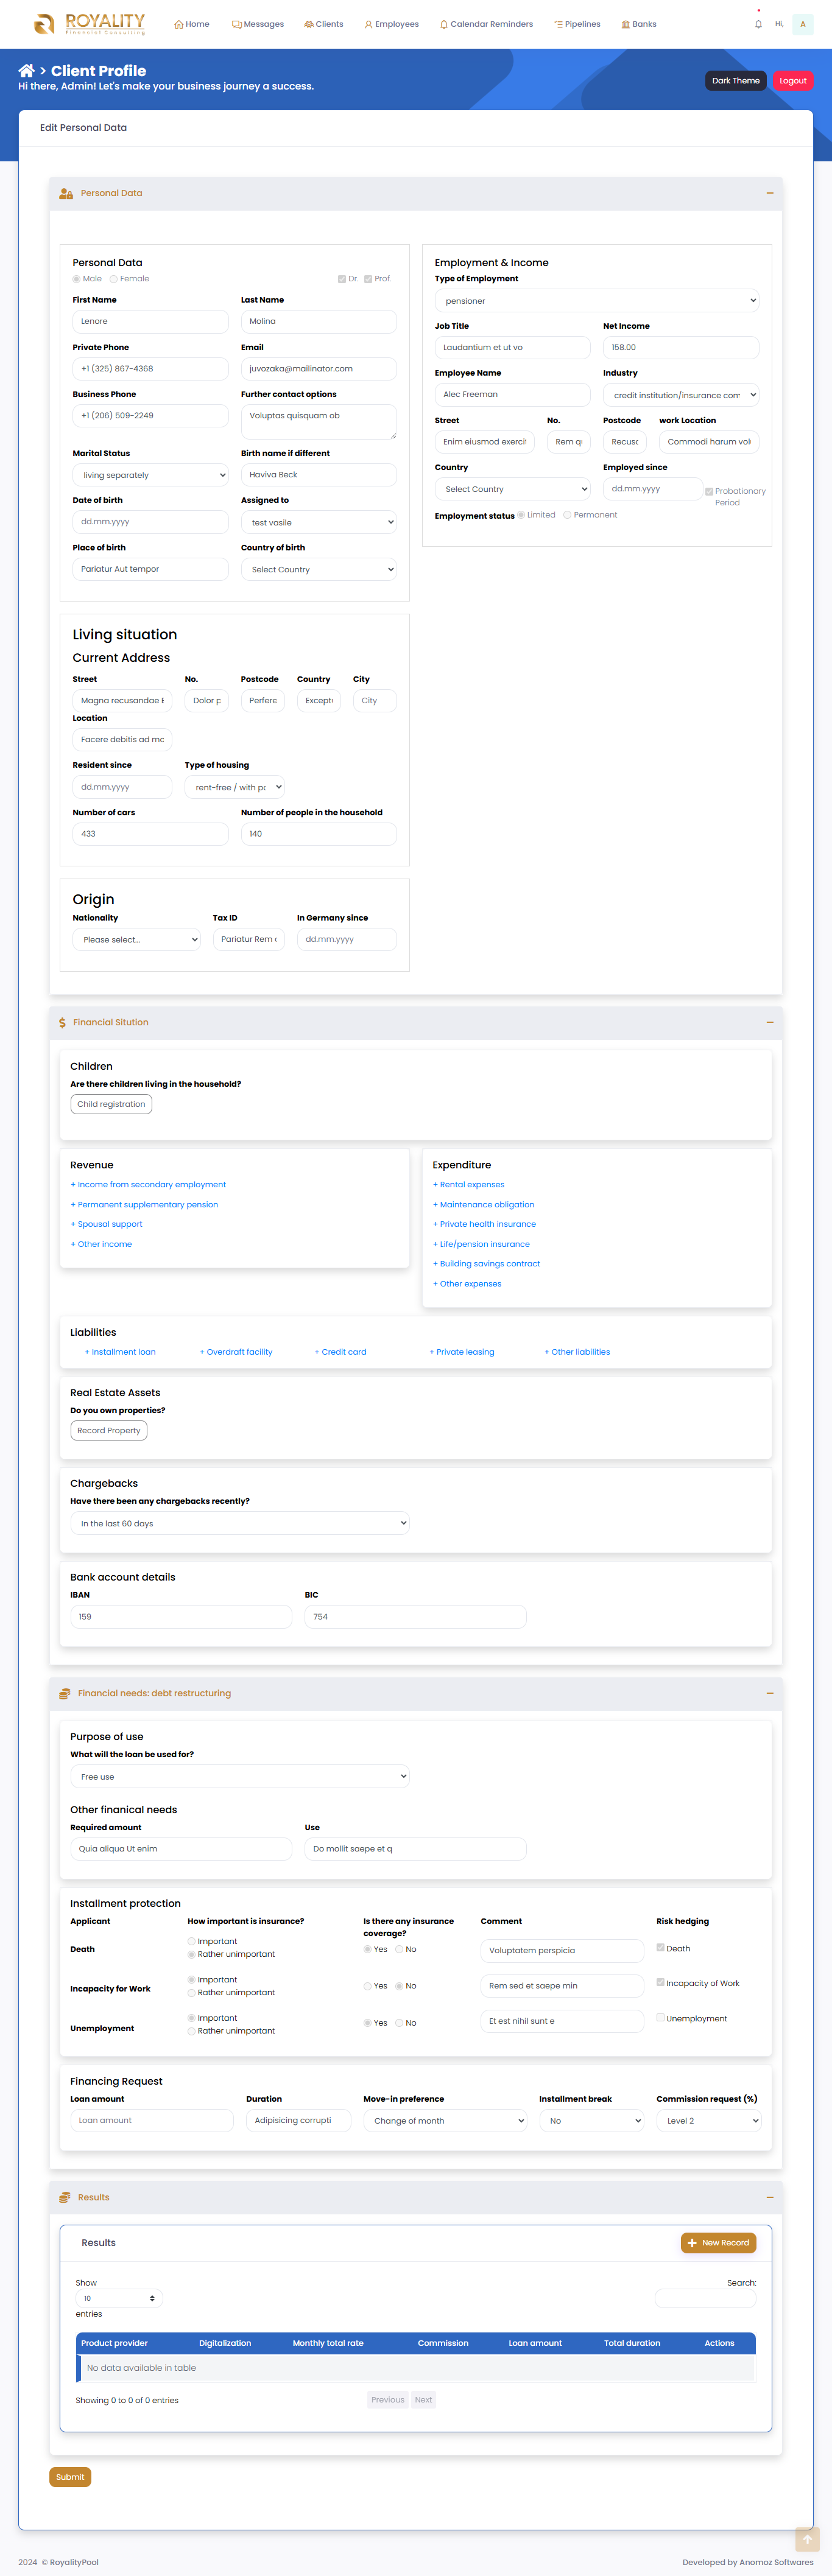Image resolution: width=832 pixels, height=2576 pixels.
Task: Select Permanent employment status
Action: pyautogui.click(x=567, y=515)
